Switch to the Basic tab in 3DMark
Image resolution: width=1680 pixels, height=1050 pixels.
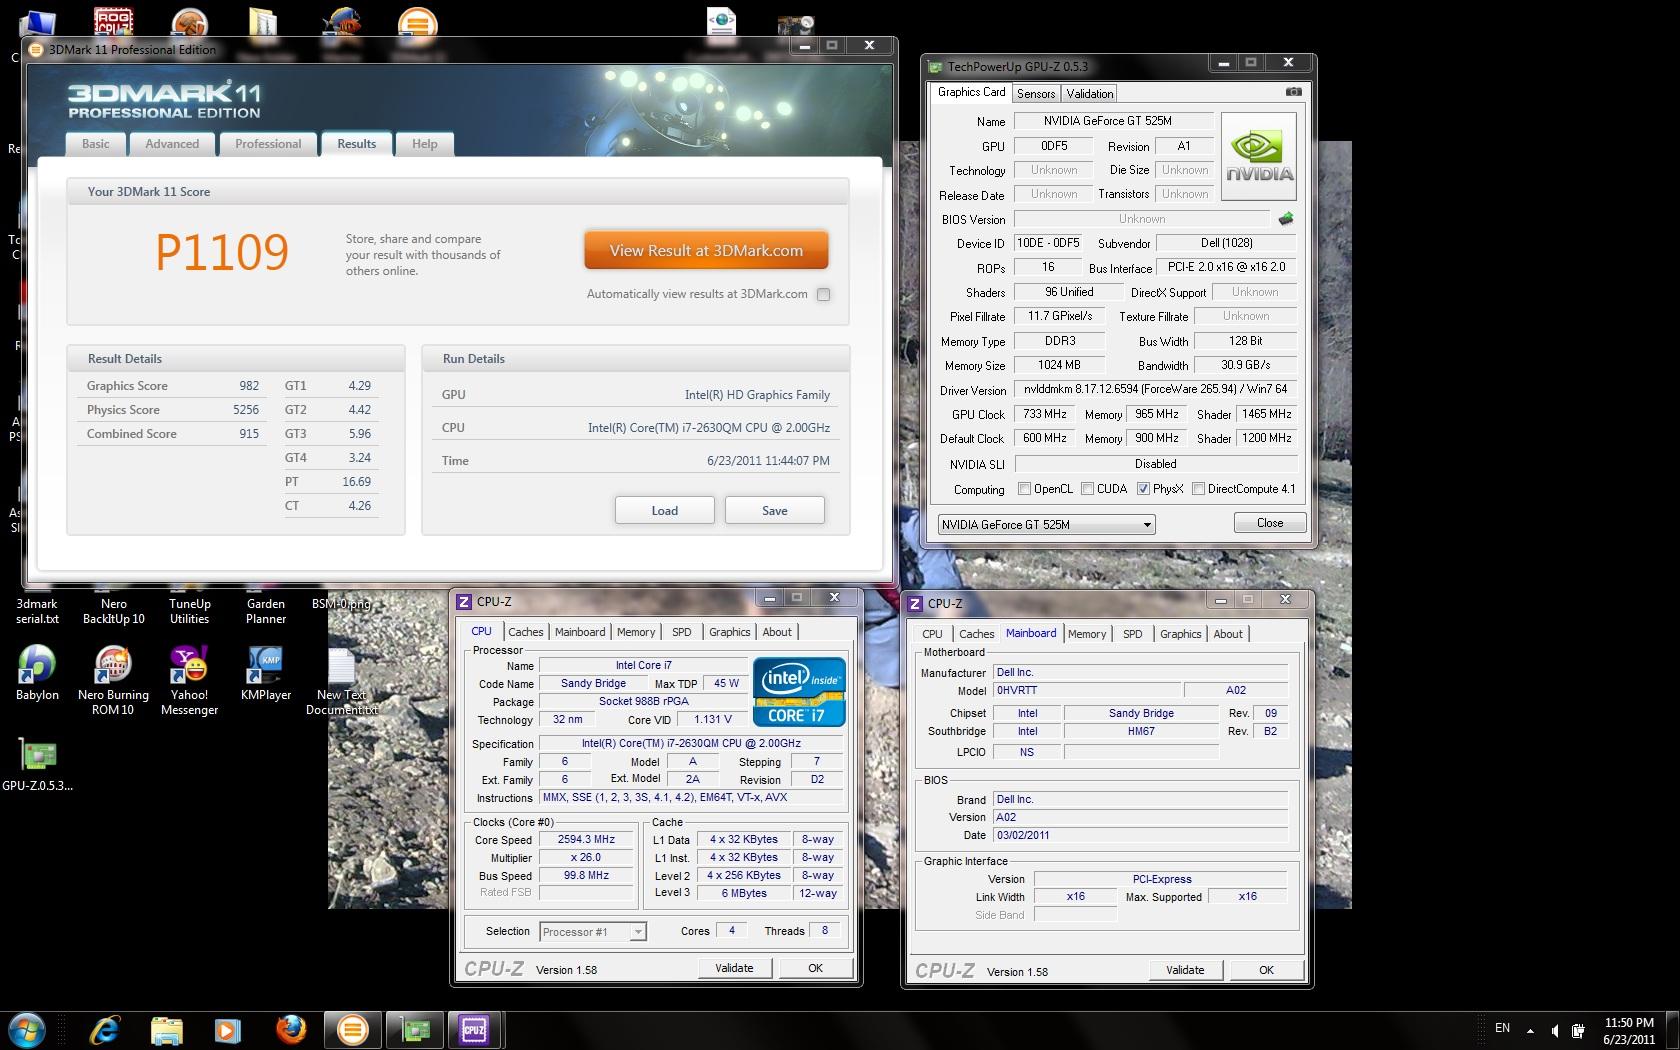[x=96, y=144]
